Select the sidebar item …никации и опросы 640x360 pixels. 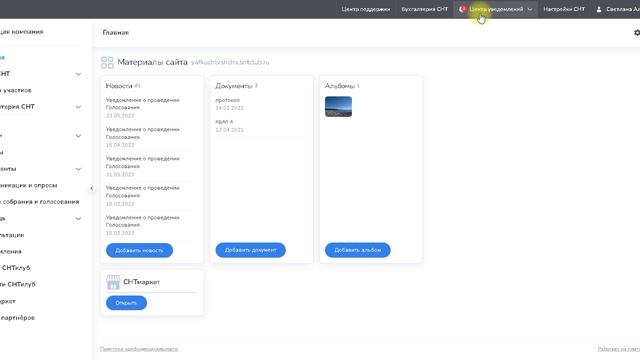29,185
